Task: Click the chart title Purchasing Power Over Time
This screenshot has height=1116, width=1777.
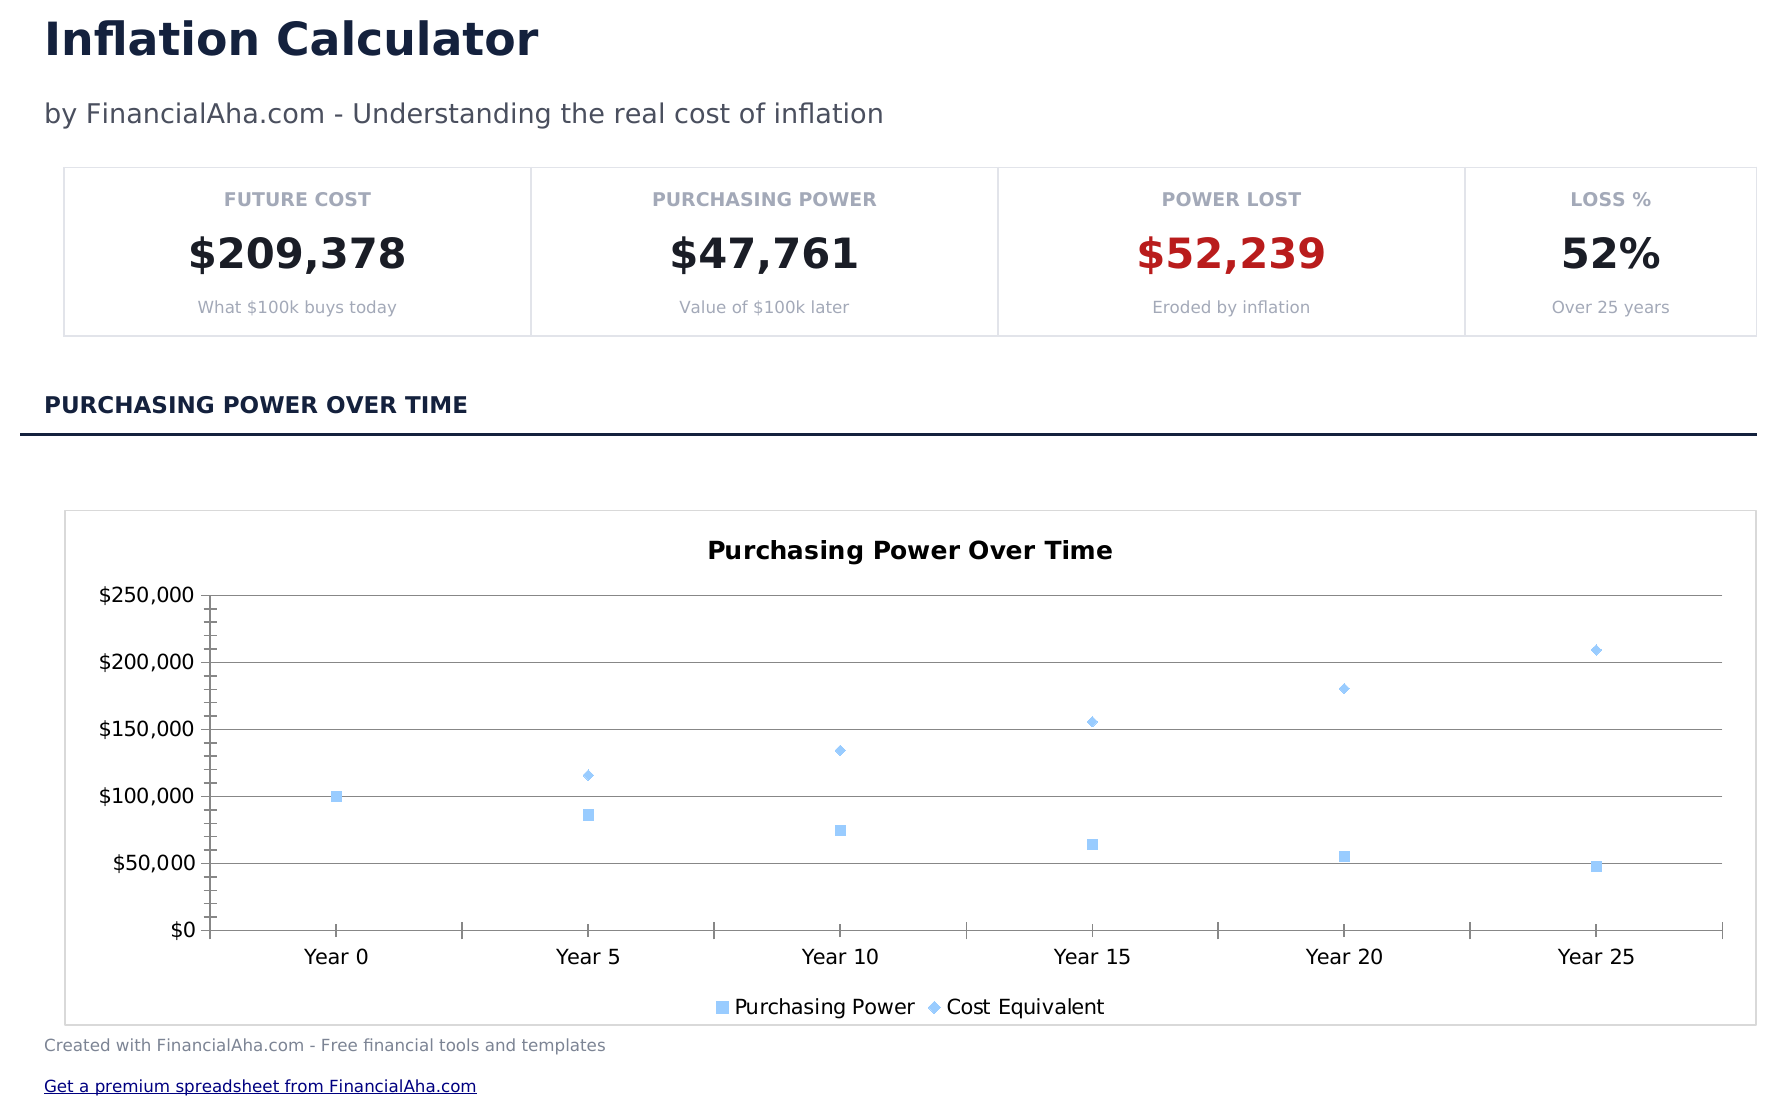Action: click(909, 551)
